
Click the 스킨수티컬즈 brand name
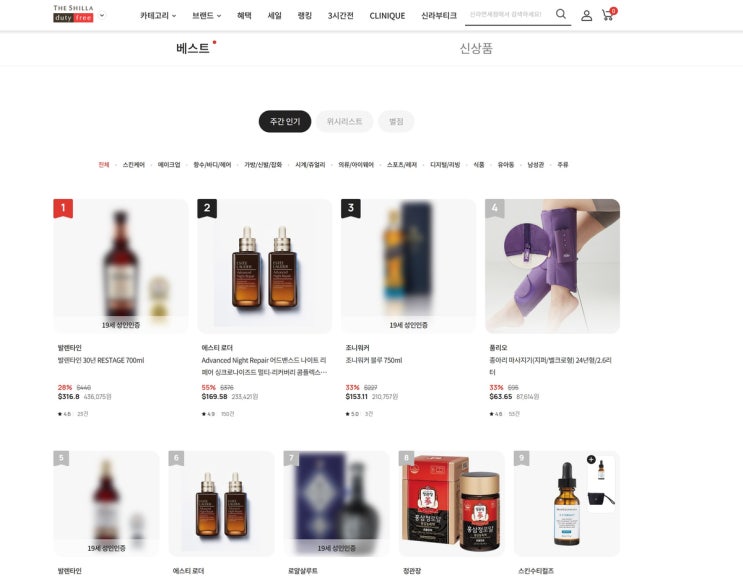pyautogui.click(x=536, y=571)
